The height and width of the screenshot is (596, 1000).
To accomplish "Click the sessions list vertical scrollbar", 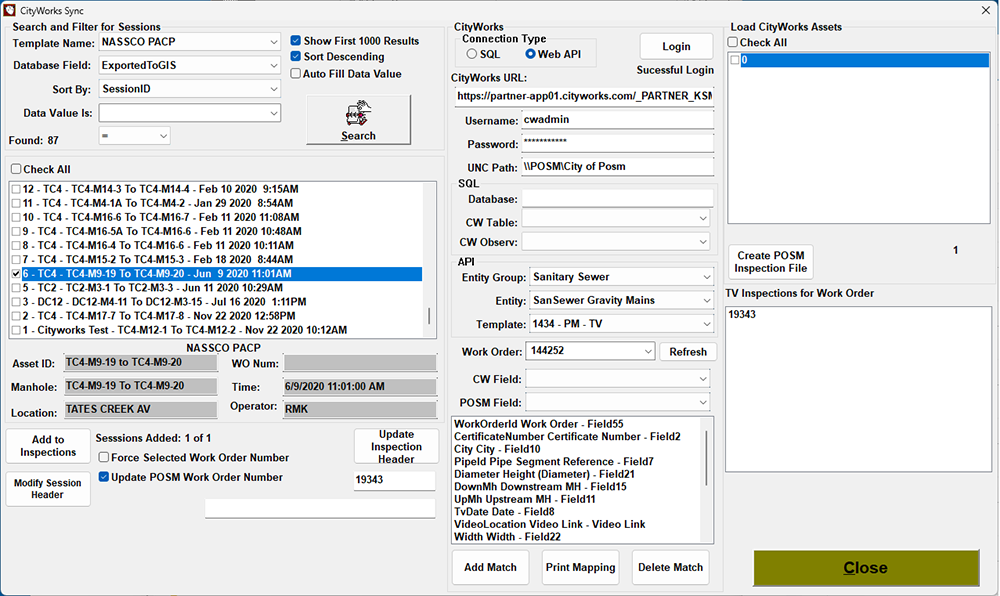I will coord(429,259).
